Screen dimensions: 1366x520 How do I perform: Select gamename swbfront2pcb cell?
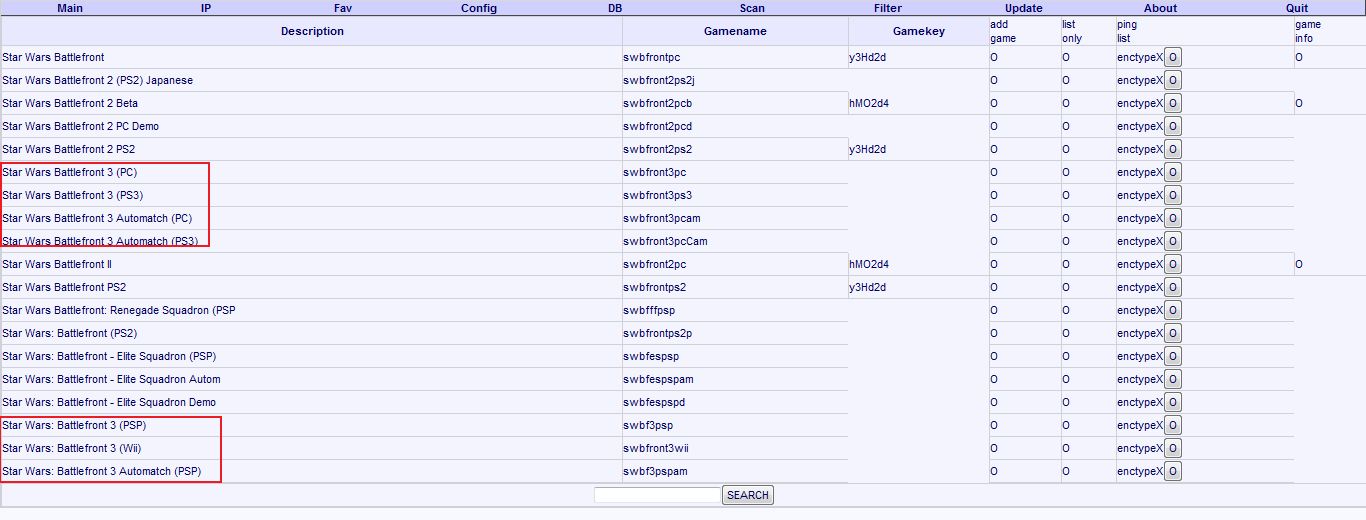pos(657,104)
